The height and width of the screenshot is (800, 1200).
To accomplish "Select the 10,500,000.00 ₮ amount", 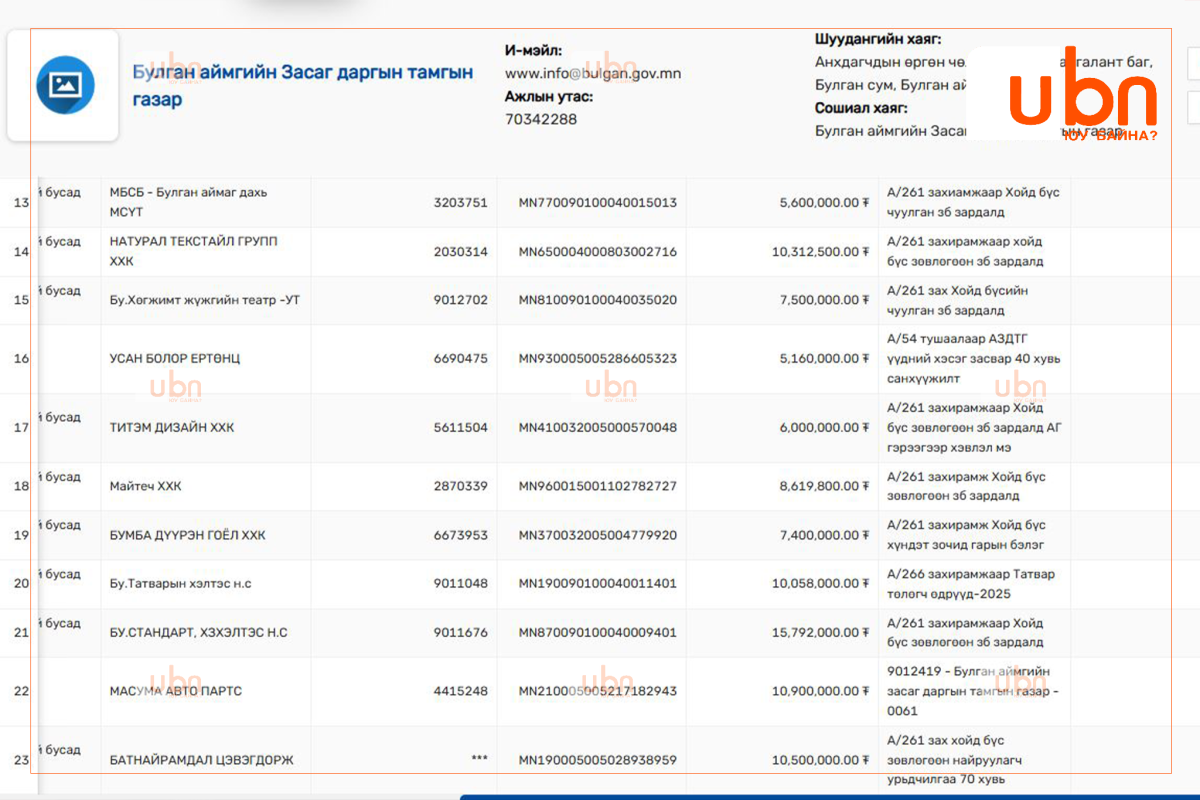I will (x=820, y=760).
